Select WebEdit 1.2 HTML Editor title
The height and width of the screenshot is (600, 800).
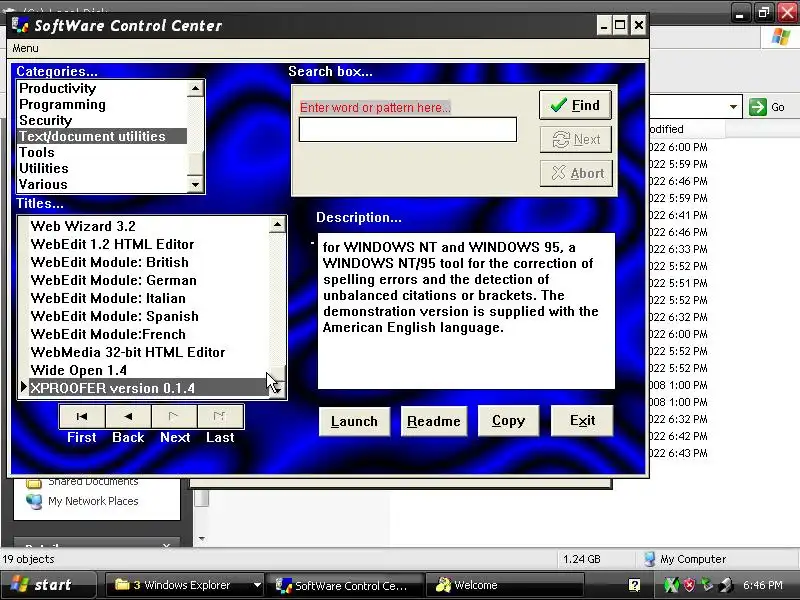(148, 244)
